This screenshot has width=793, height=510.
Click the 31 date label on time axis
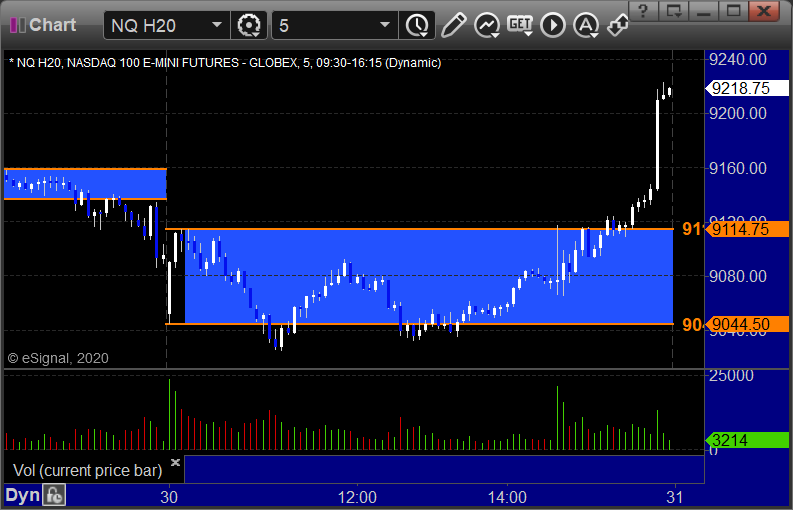coord(675,497)
